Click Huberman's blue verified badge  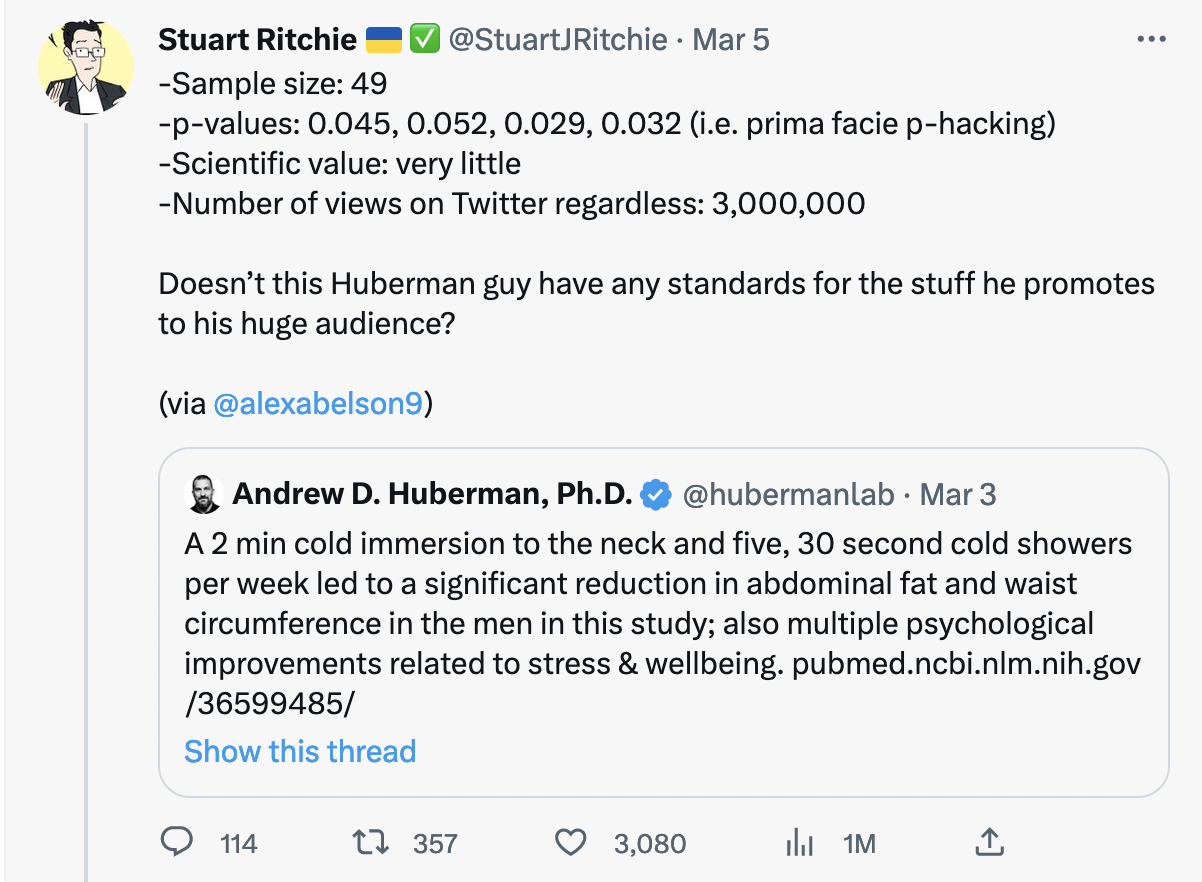pyautogui.click(x=655, y=494)
